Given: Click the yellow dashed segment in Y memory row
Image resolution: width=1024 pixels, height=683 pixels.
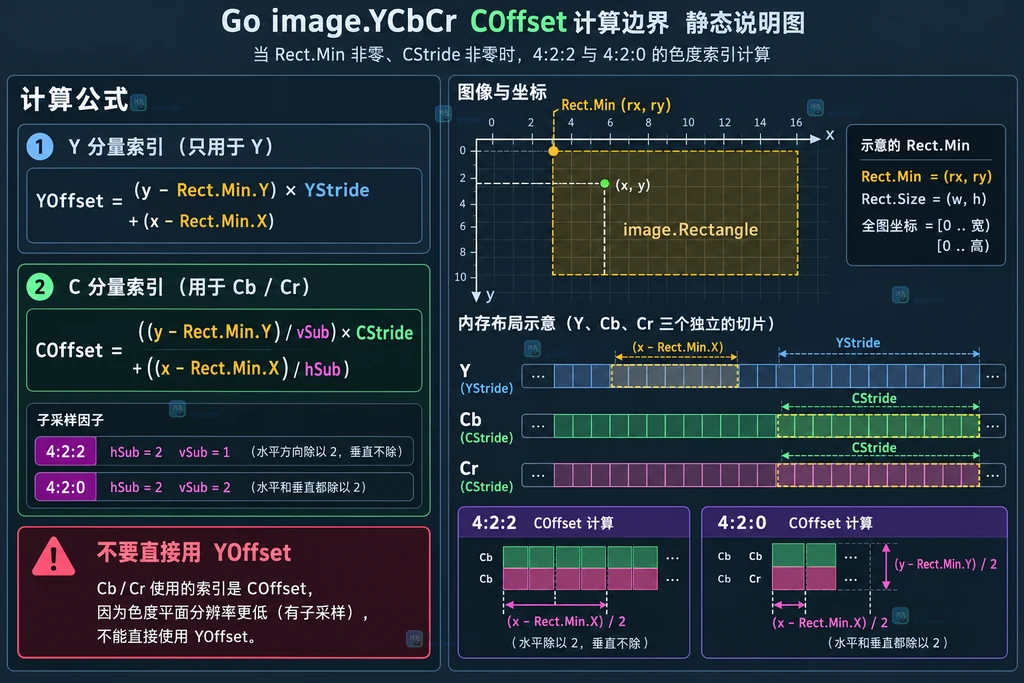Looking at the screenshot, I should tap(675, 376).
